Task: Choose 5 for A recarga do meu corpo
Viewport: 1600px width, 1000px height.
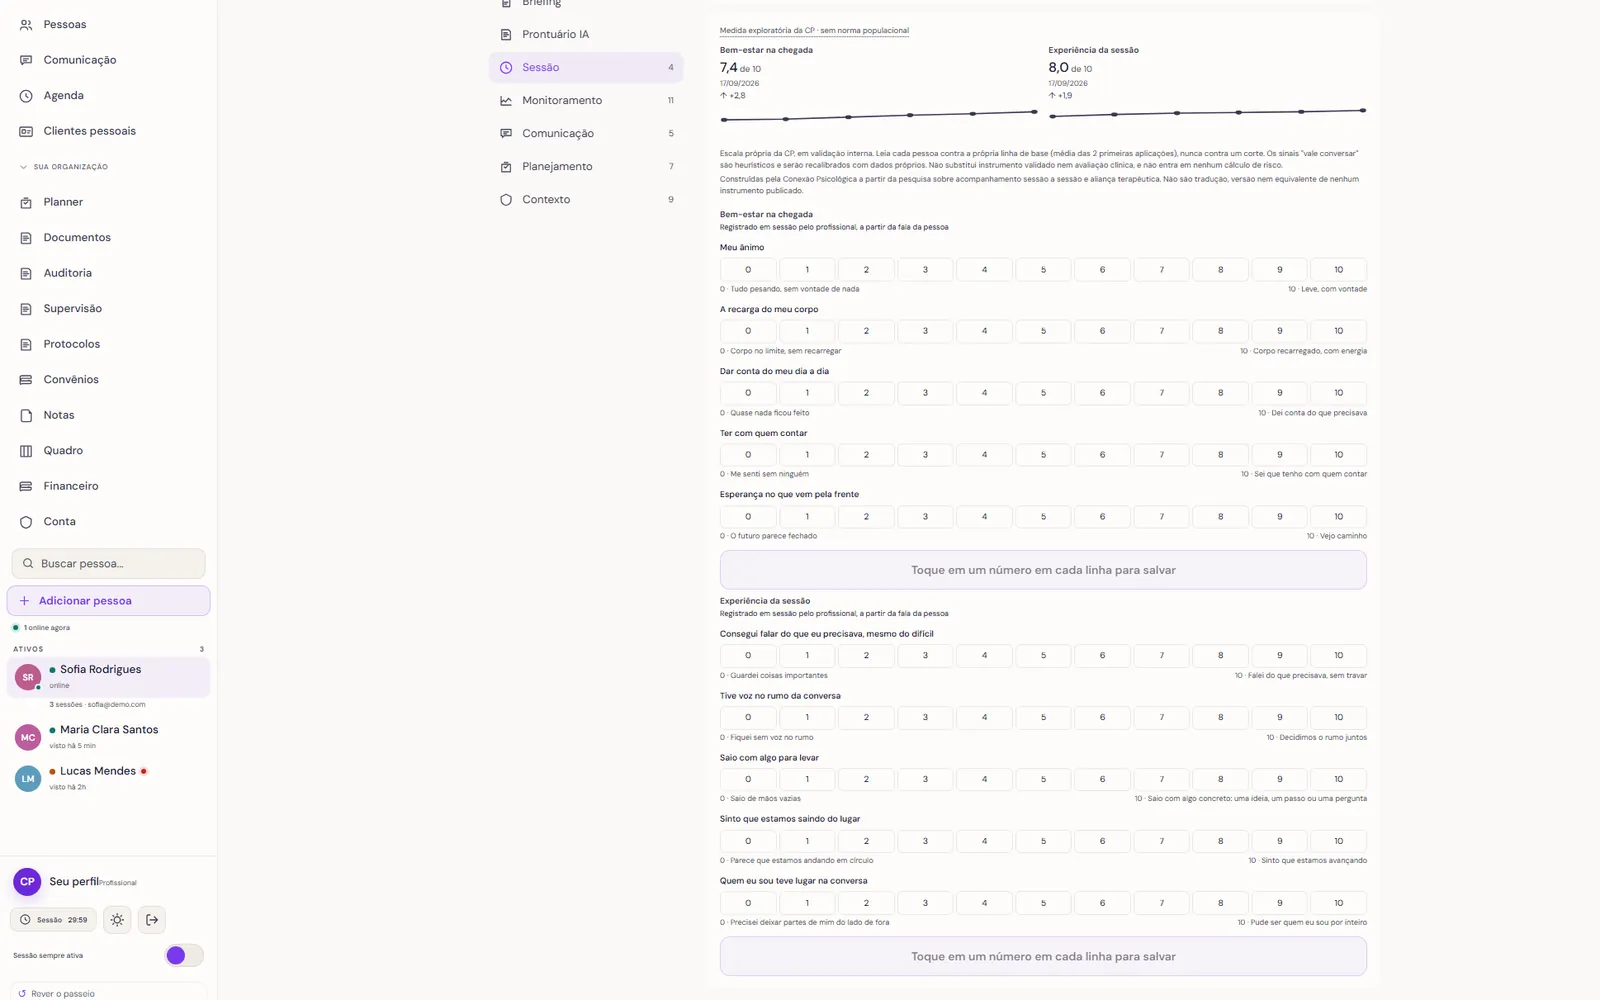Action: (1043, 331)
